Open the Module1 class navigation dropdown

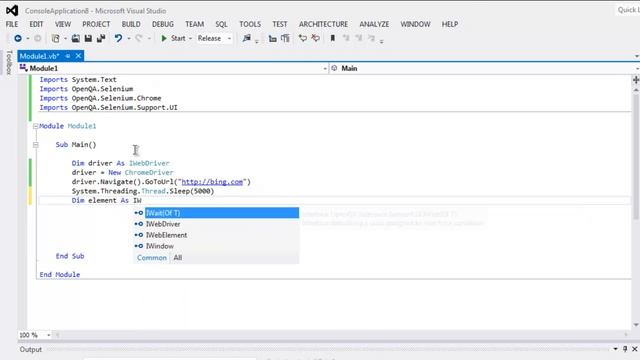coord(173,68)
